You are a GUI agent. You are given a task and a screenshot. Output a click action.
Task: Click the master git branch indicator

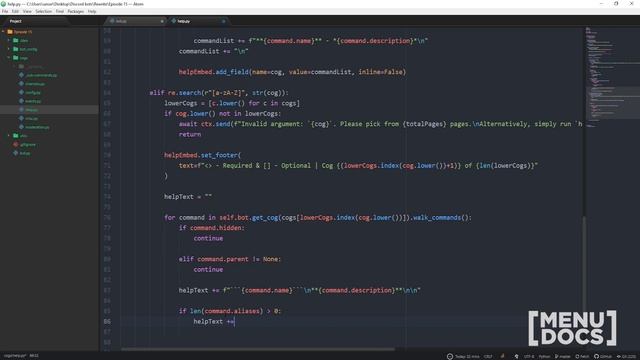tap(562, 357)
